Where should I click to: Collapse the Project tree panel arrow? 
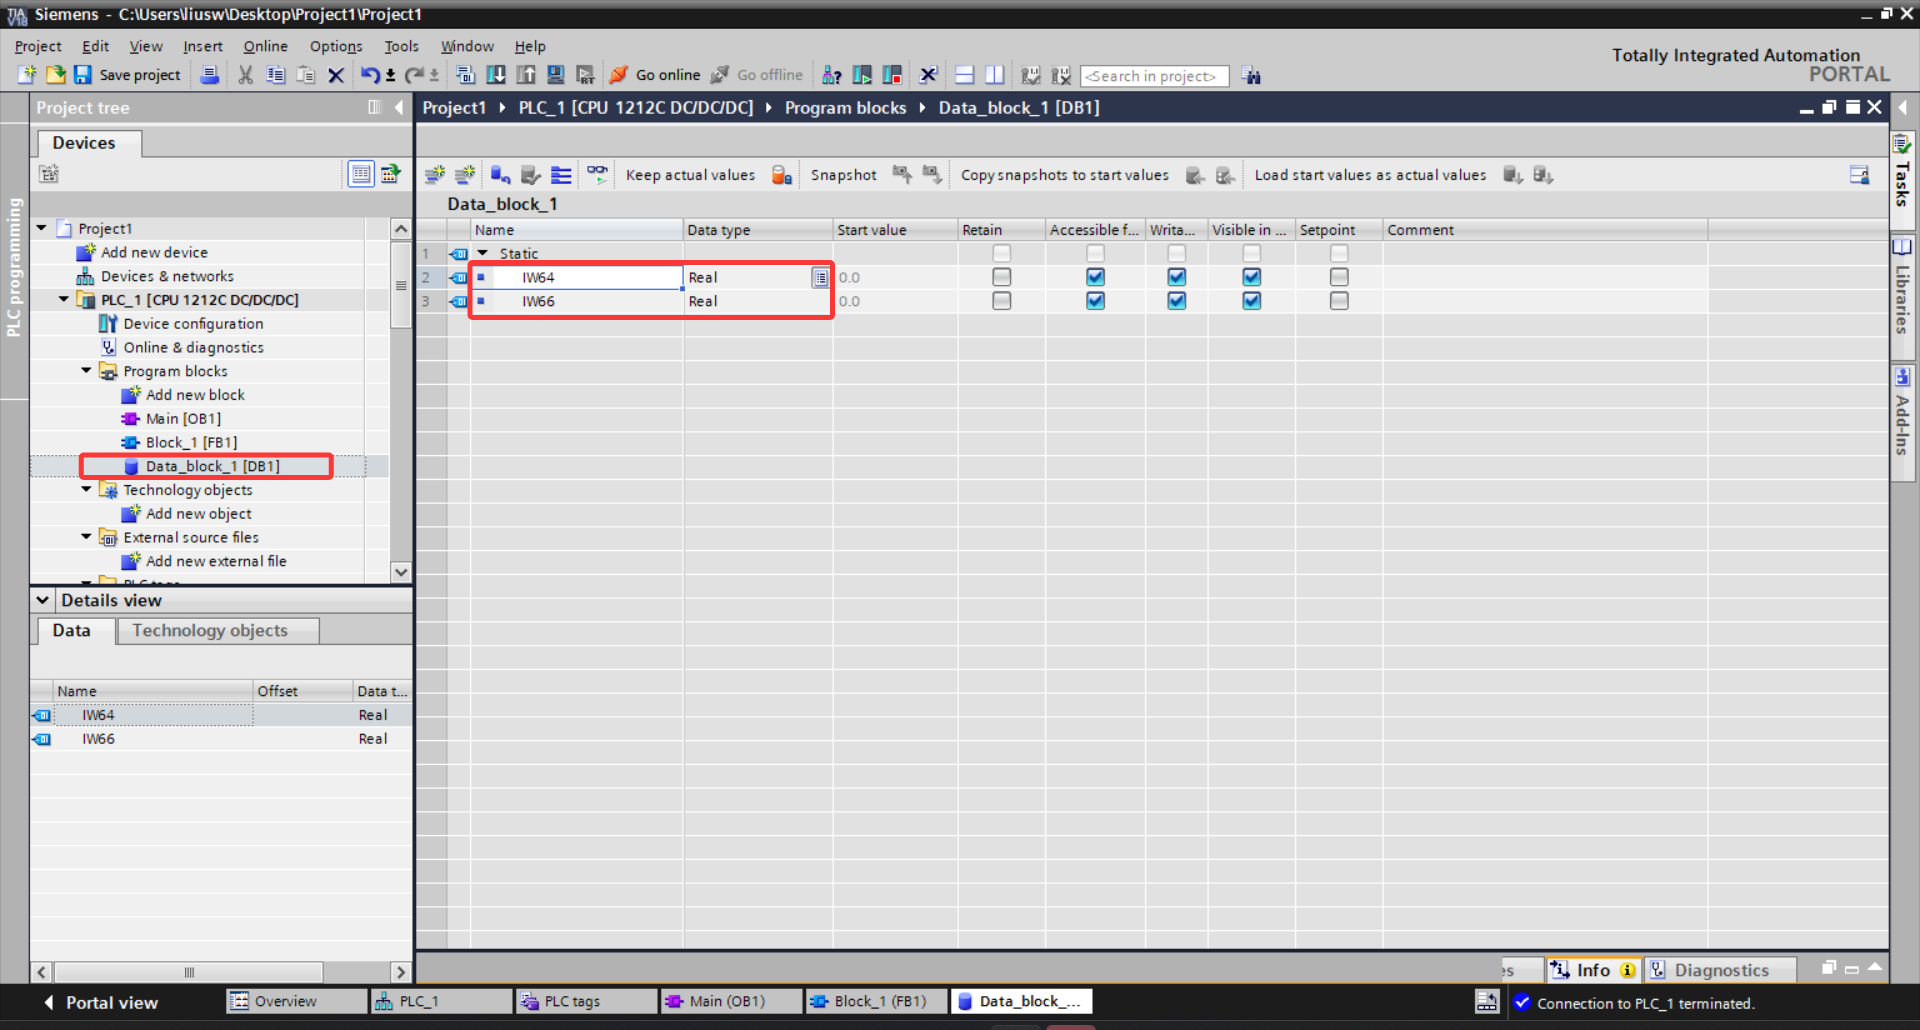[x=398, y=107]
